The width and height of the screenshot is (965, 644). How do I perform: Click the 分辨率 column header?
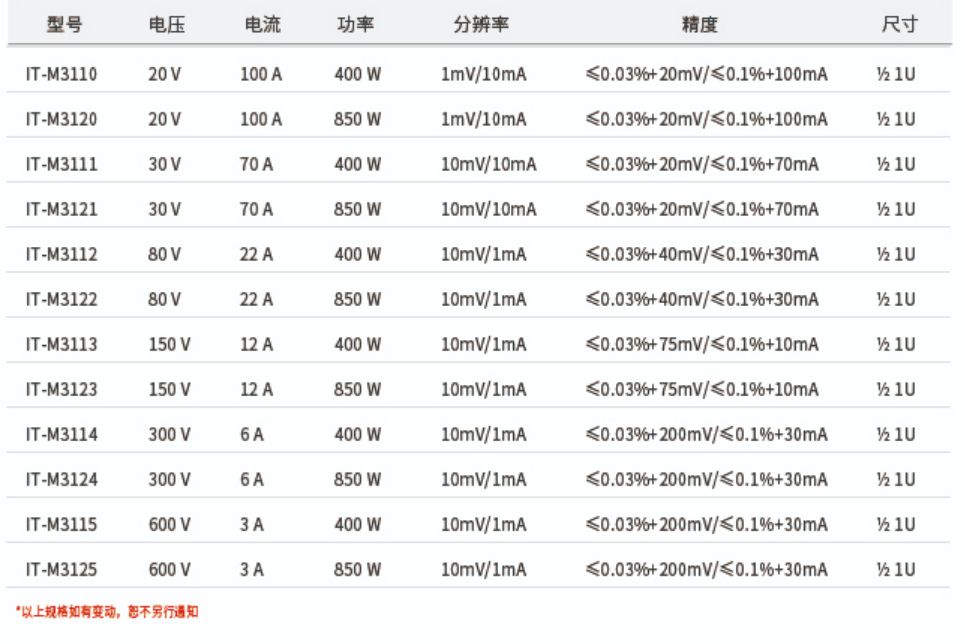[x=481, y=25]
